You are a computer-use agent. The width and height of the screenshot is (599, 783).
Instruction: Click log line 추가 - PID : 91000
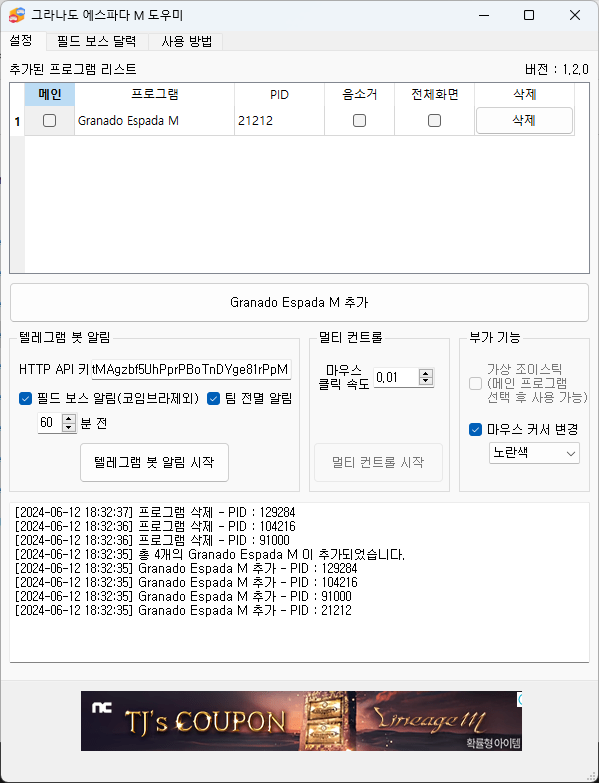pos(183,596)
